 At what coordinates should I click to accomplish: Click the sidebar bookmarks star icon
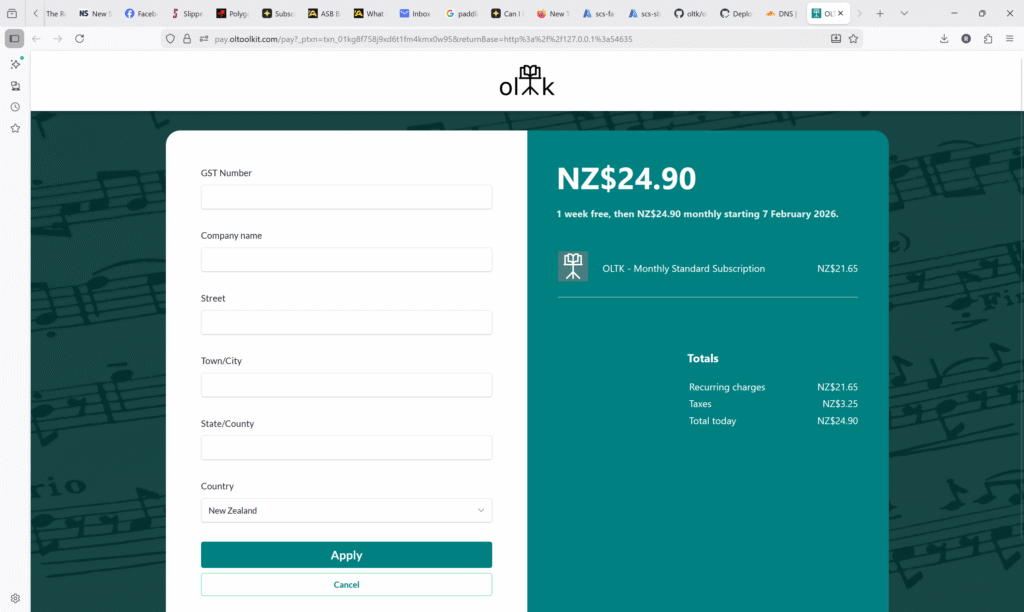(x=15, y=128)
